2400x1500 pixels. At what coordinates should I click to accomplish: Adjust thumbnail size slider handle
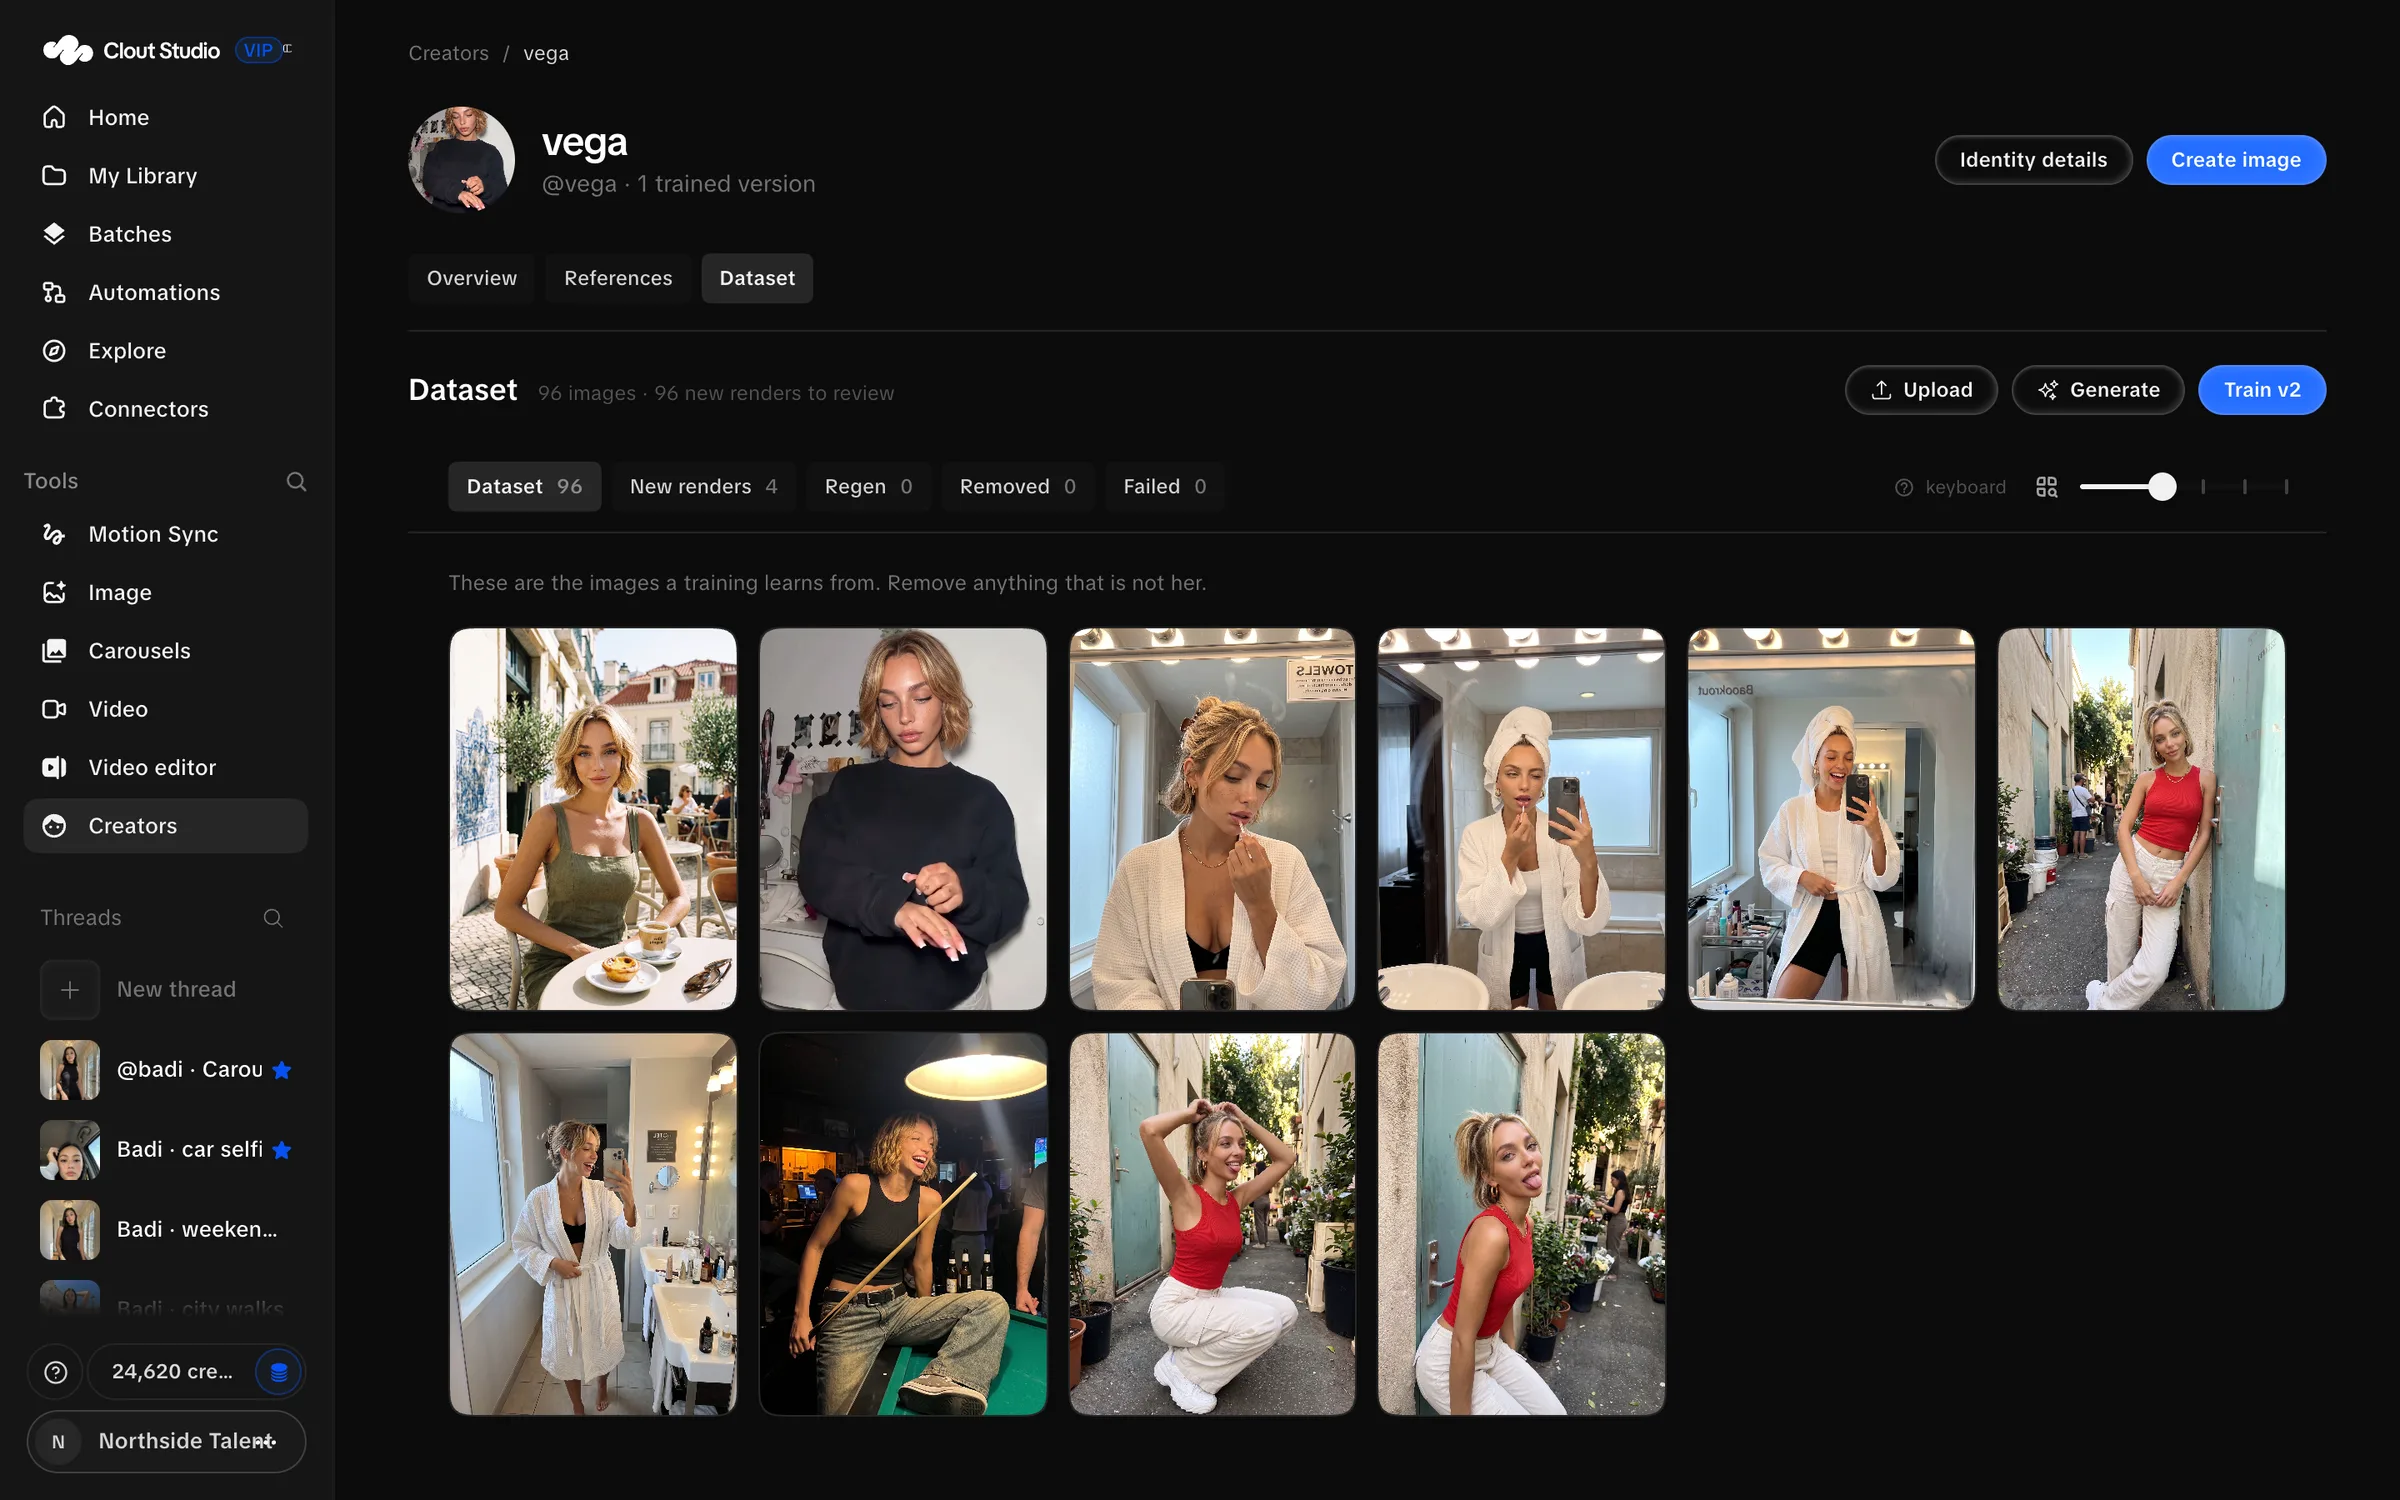2162,487
